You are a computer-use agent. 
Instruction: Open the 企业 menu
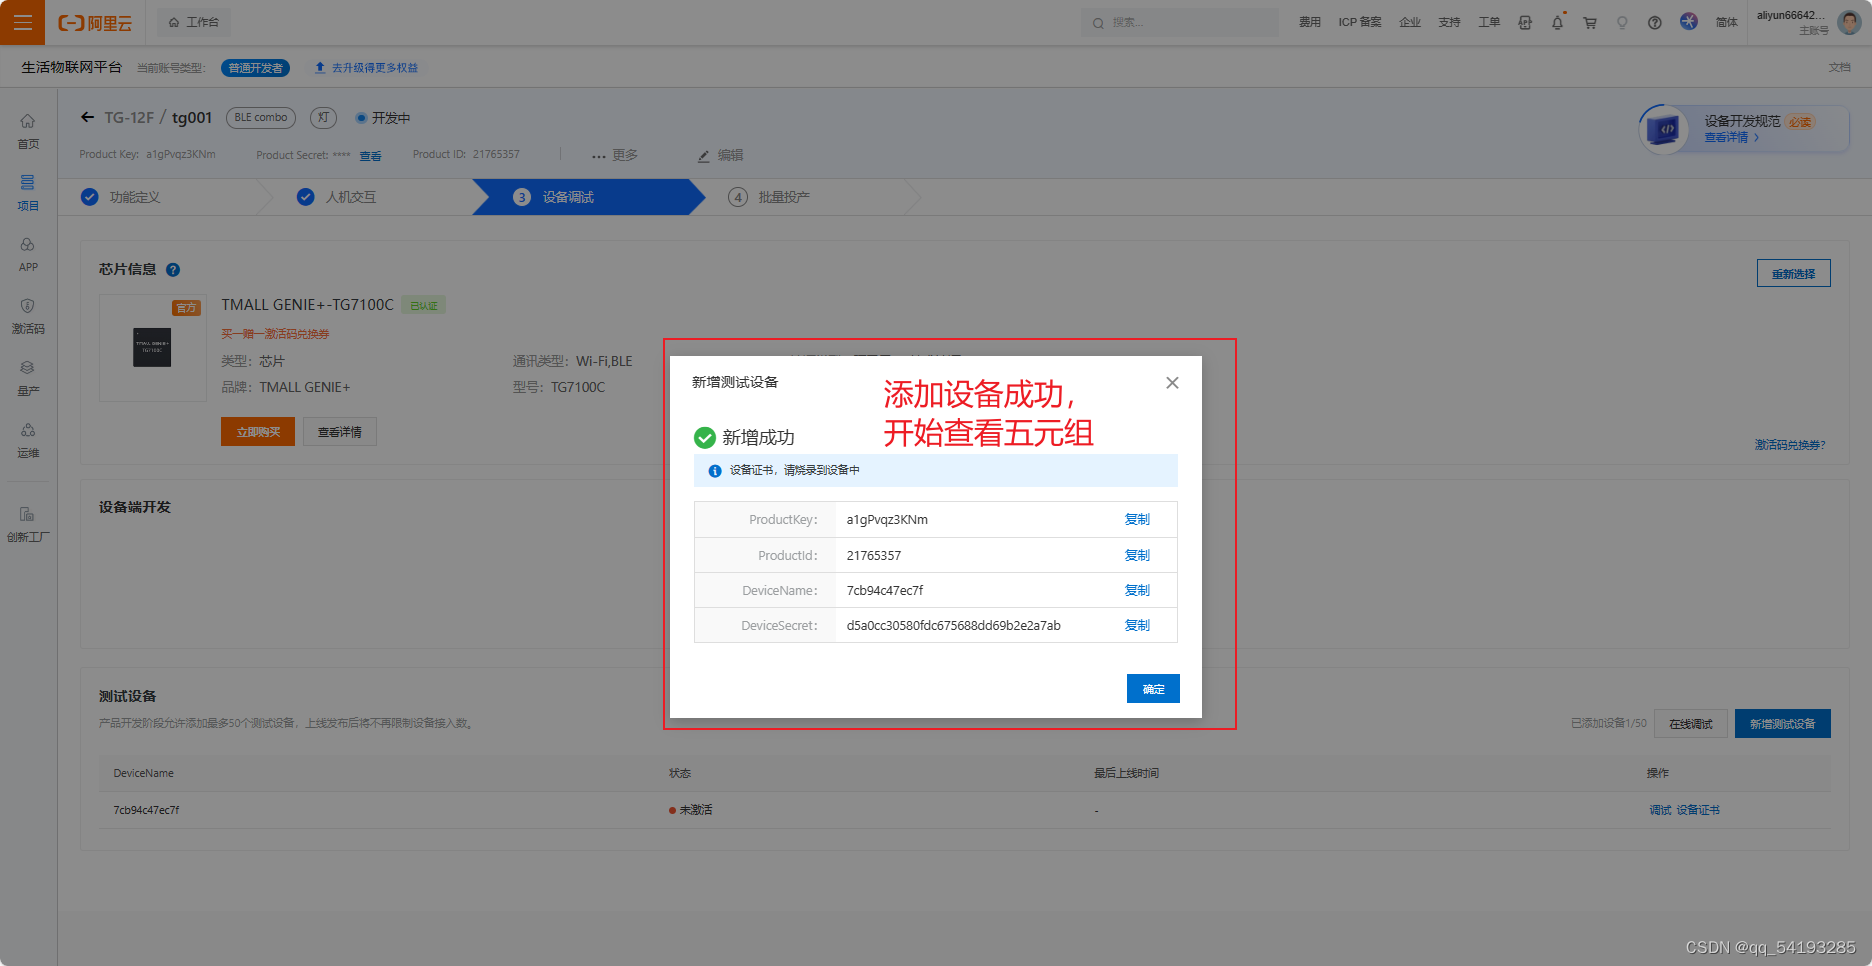1410,22
